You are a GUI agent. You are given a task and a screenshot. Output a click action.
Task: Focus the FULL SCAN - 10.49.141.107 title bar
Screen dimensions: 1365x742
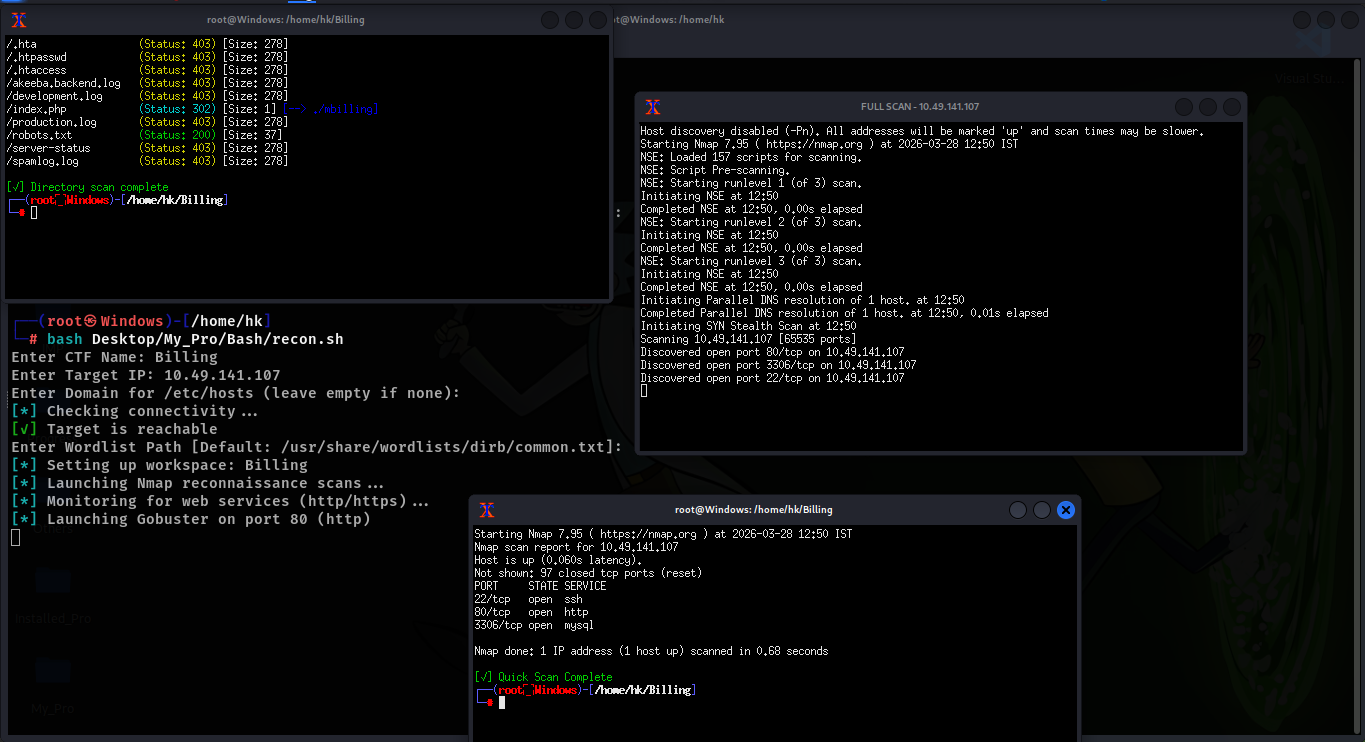point(940,107)
